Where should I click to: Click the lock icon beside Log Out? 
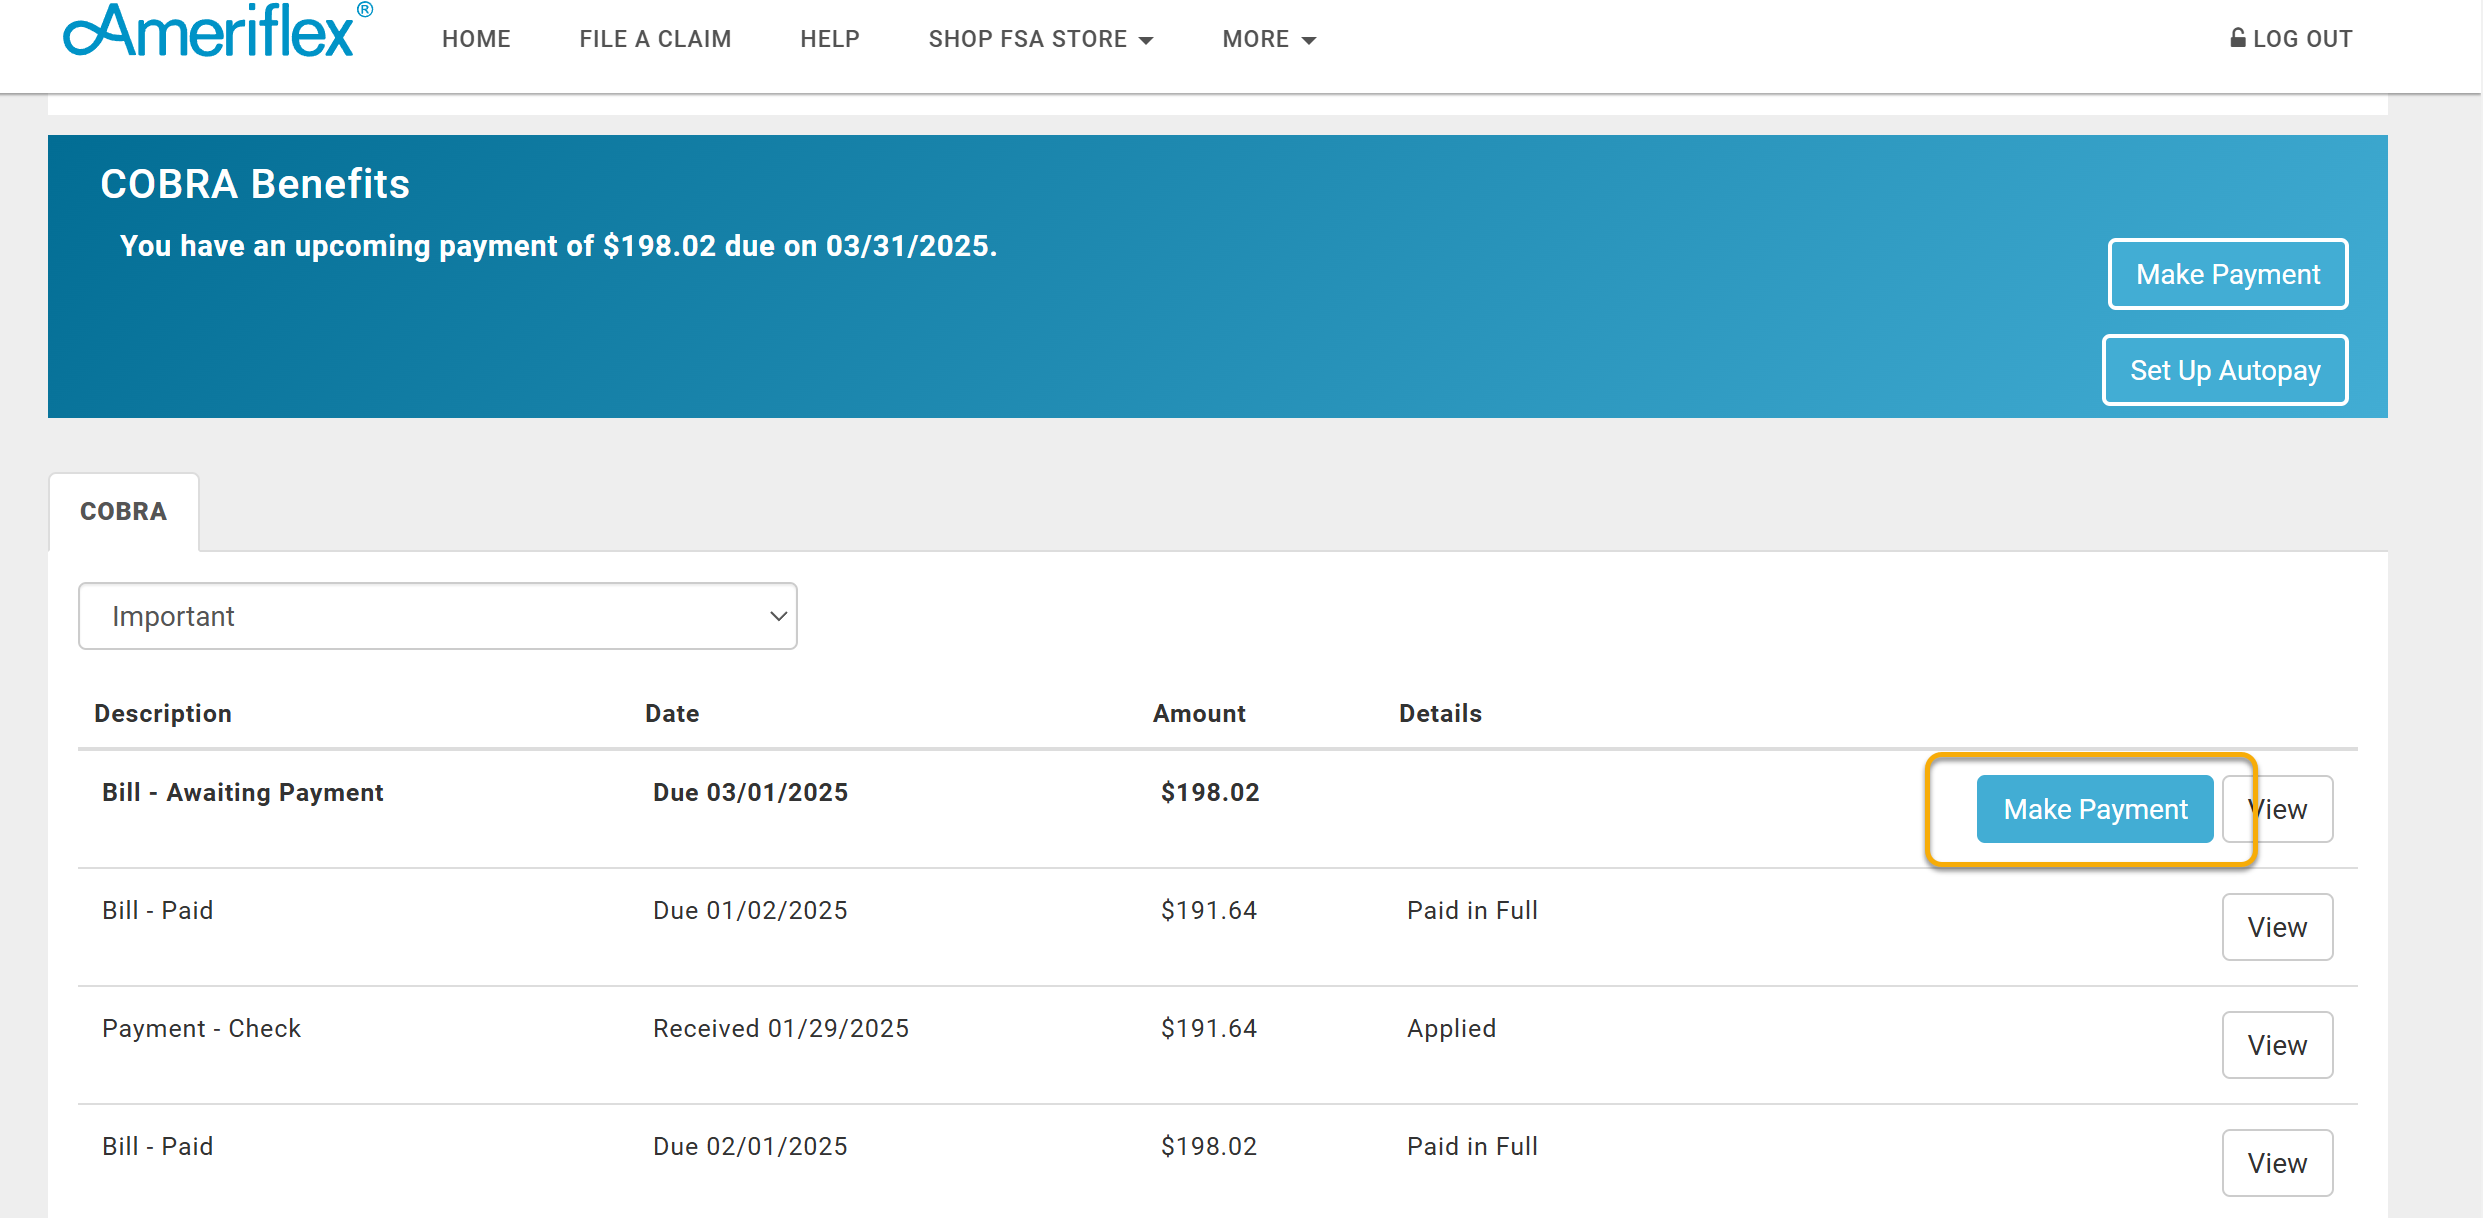pyautogui.click(x=2238, y=38)
